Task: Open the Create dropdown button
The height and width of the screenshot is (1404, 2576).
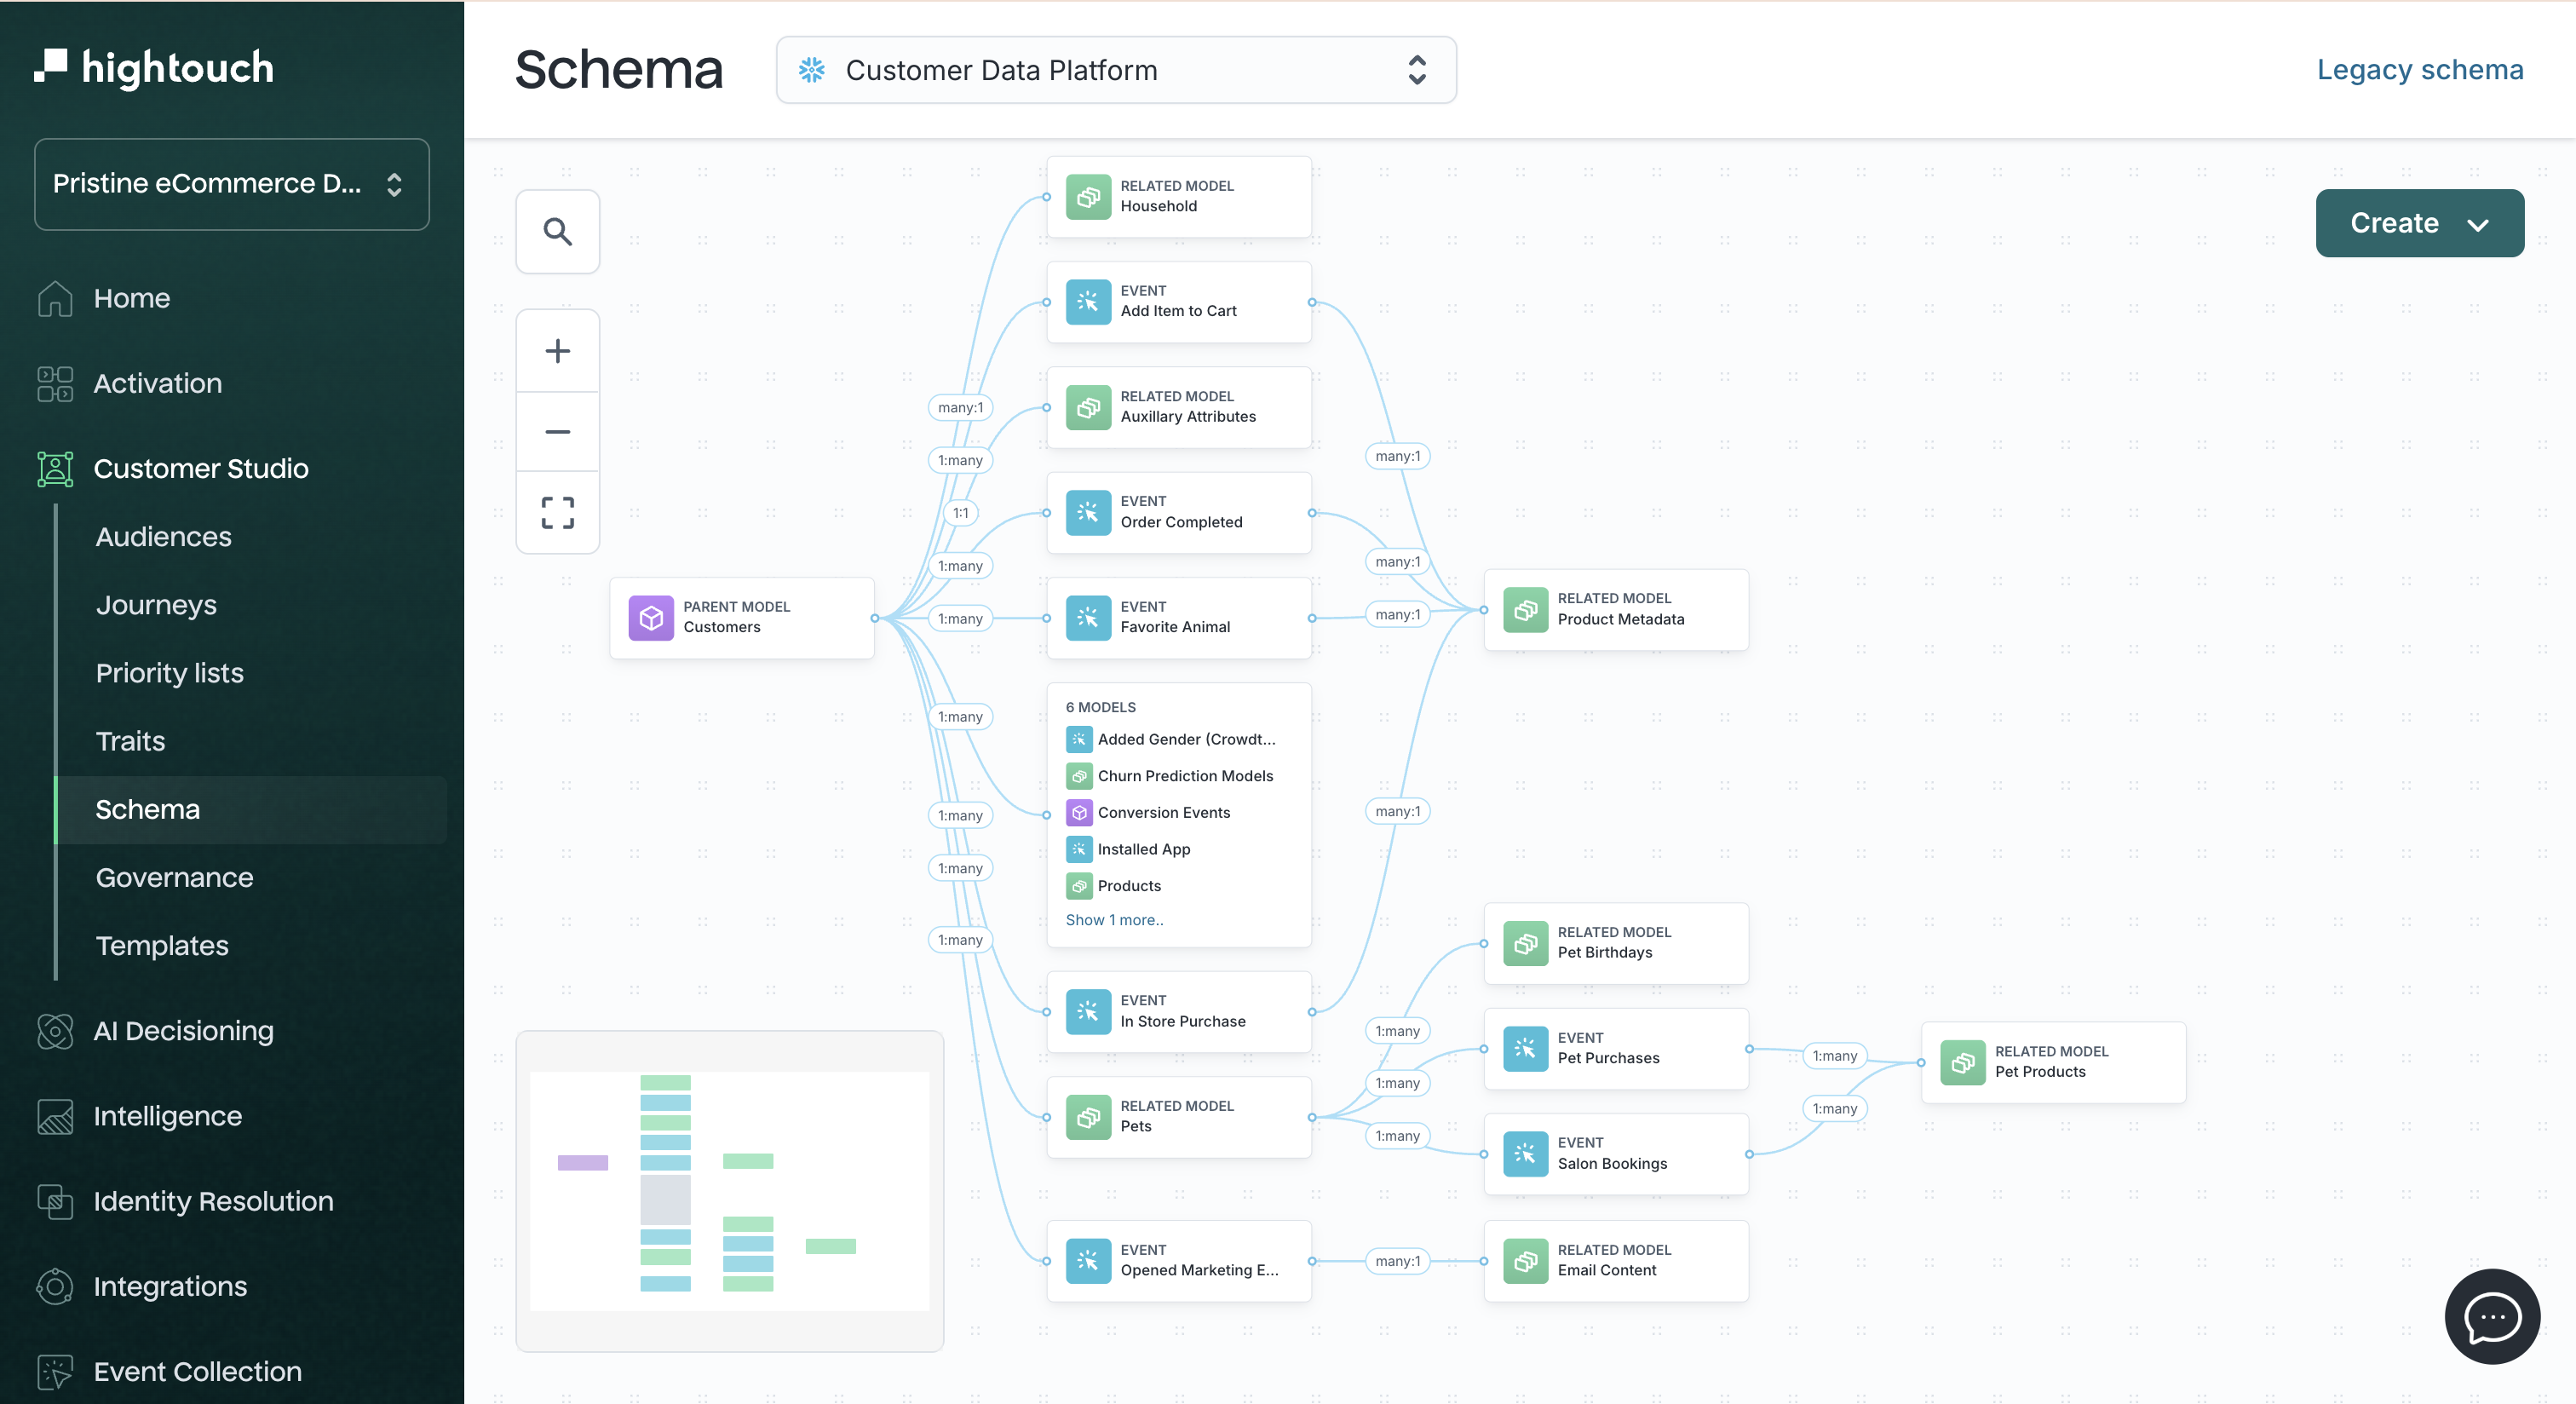Action: point(2419,223)
